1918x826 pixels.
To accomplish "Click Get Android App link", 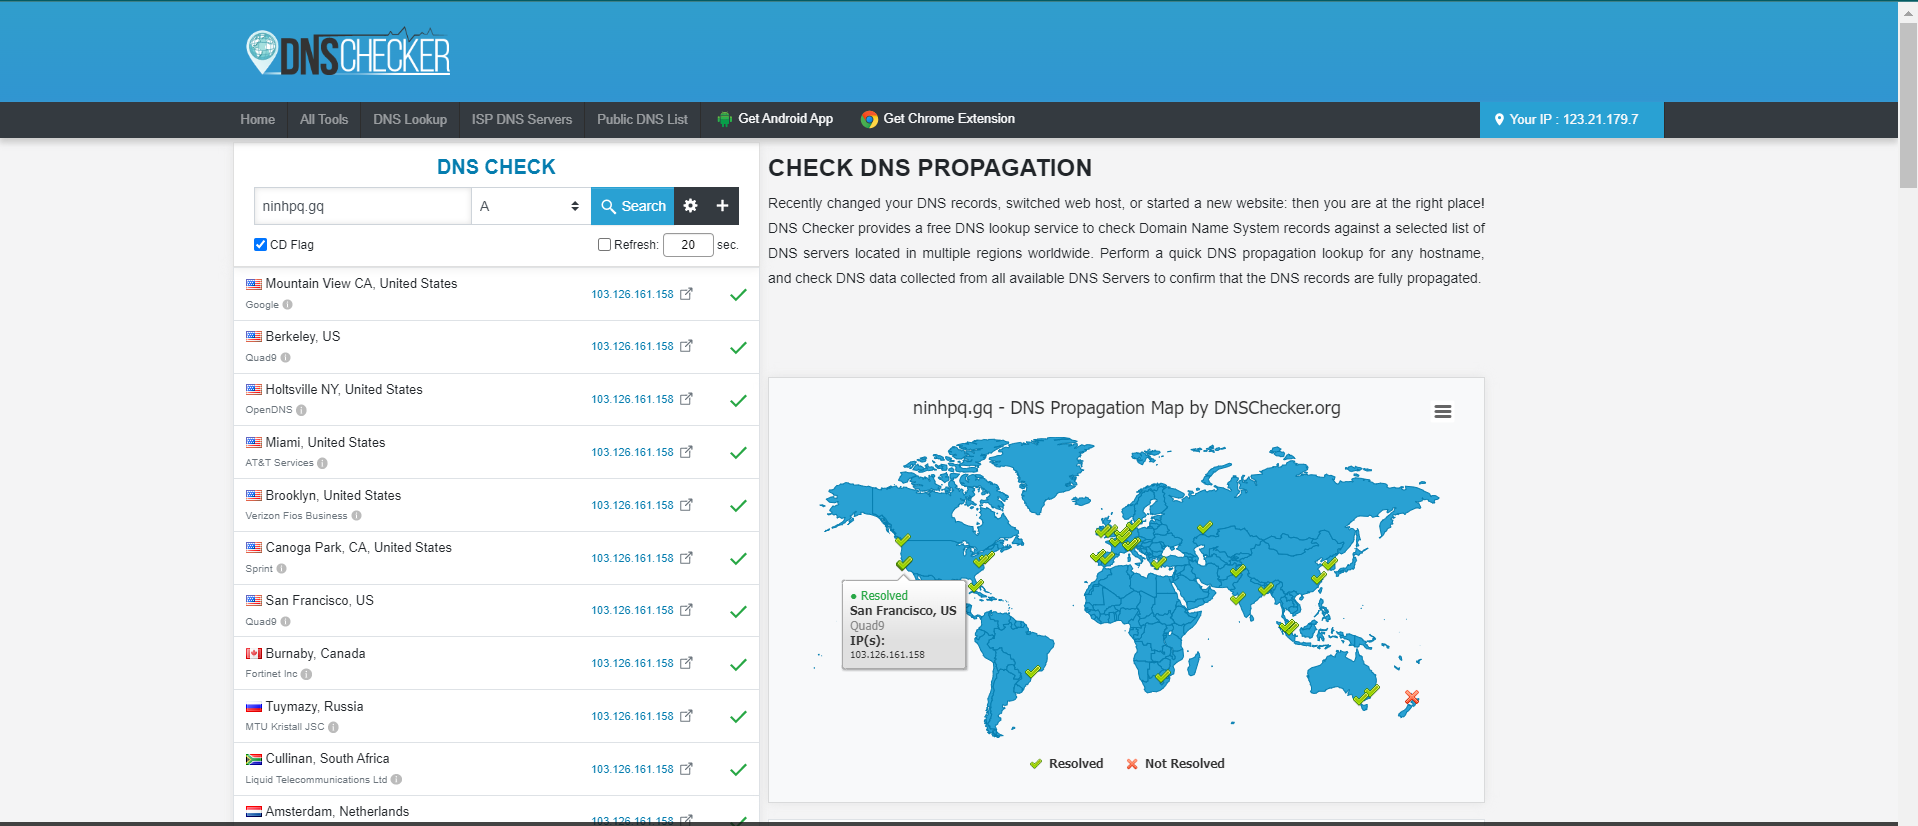I will tap(775, 119).
